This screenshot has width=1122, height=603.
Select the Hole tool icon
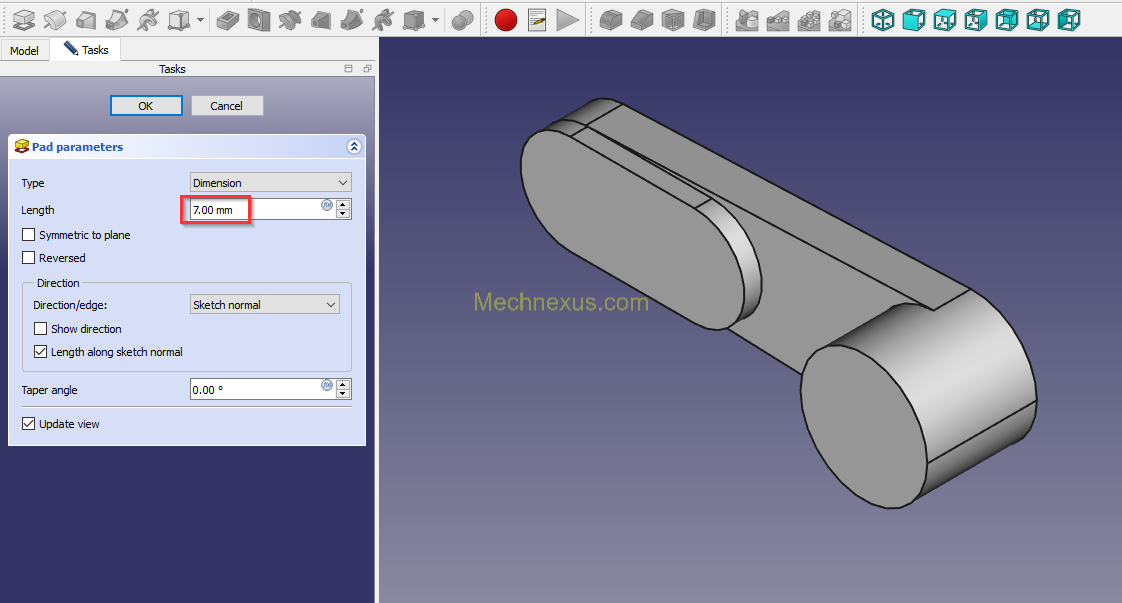pos(258,20)
